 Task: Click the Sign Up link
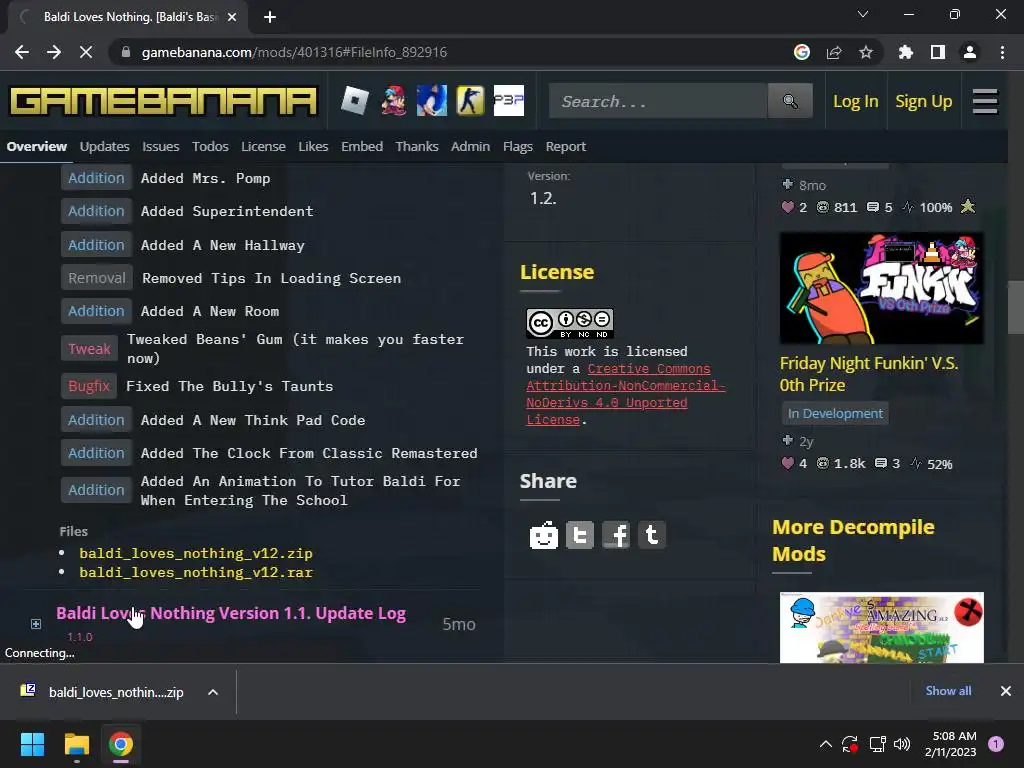923,101
